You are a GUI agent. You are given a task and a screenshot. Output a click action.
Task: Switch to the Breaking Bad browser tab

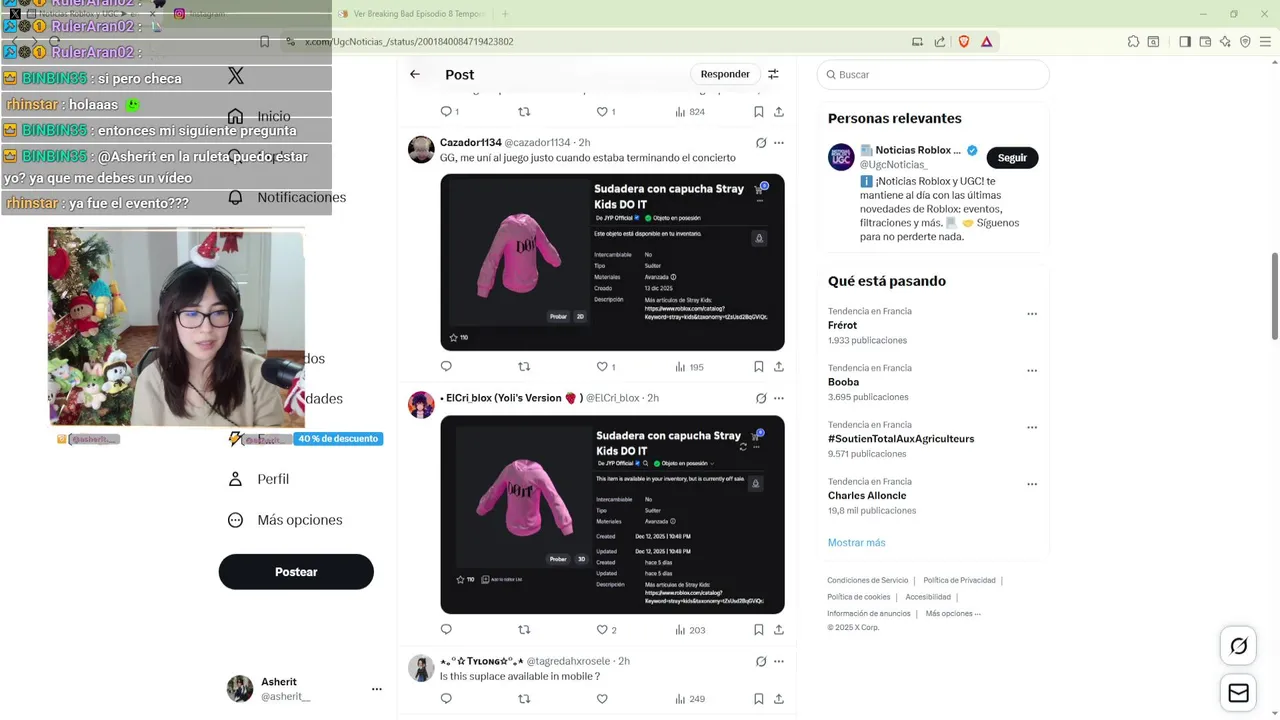click(x=411, y=14)
